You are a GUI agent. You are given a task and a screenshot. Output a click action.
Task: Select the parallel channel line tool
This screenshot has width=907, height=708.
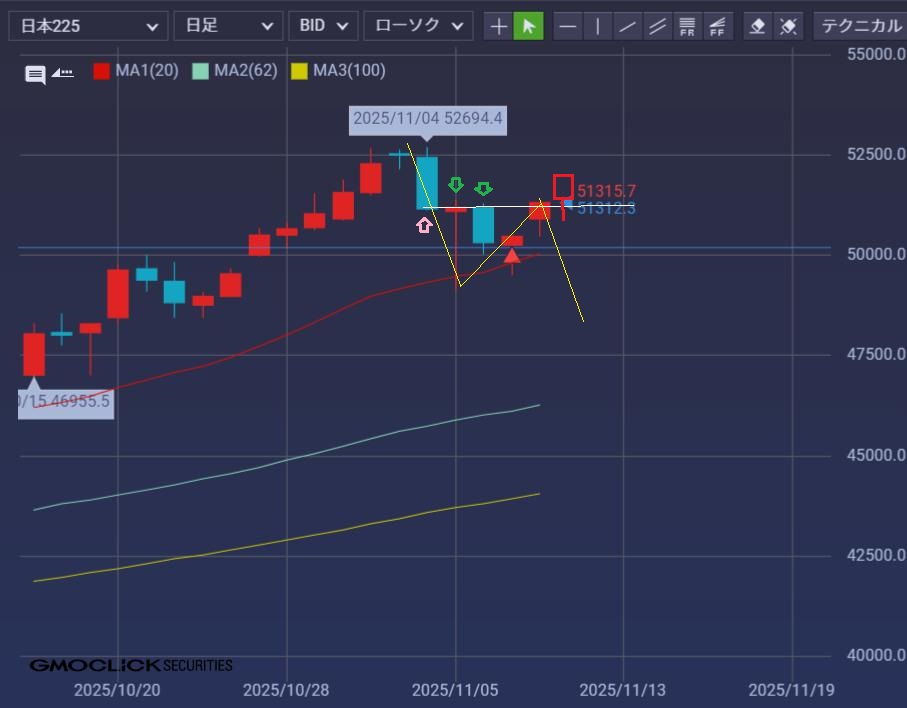point(657,26)
